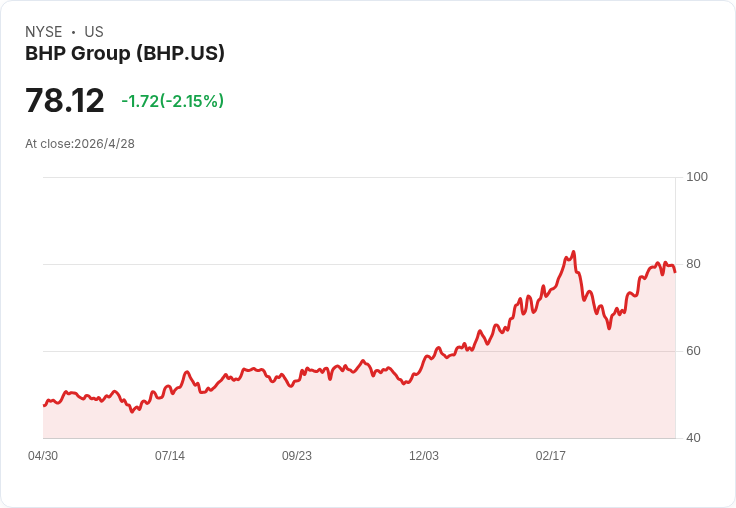
Task: Click the deep trough after the February peak
Action: (x=608, y=328)
